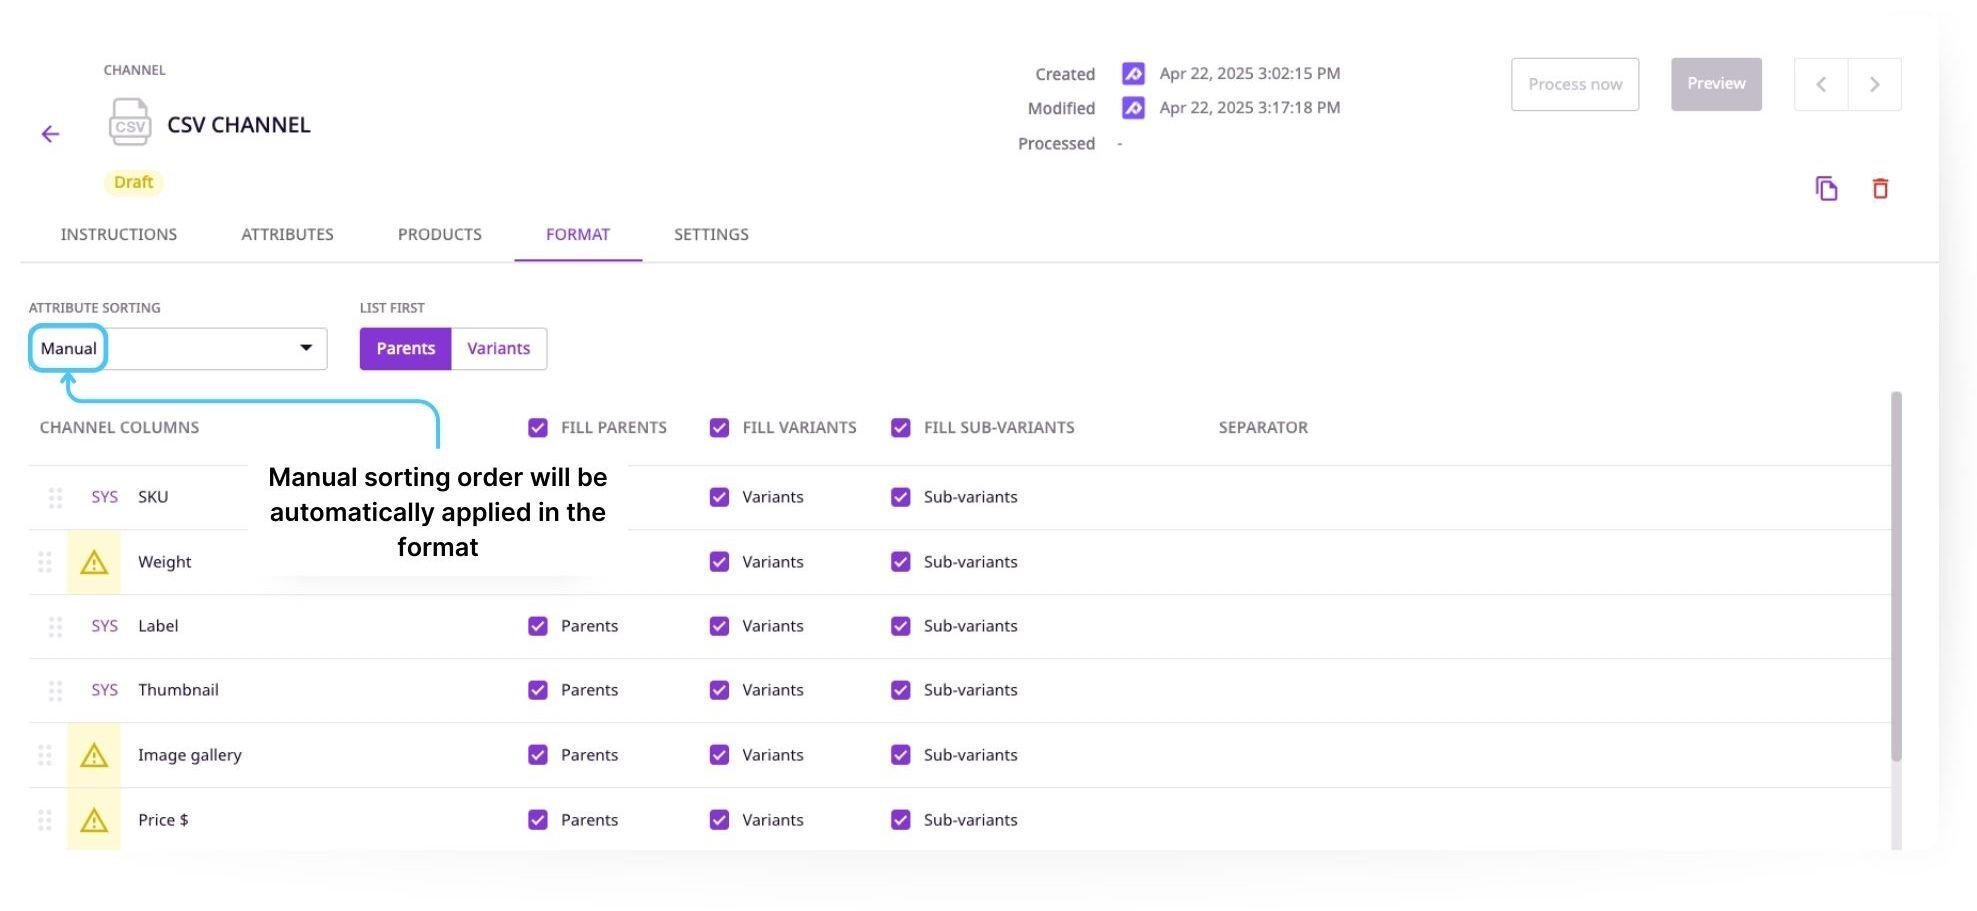This screenshot has width=1977, height=911.
Task: Grab the drag handle of Label row
Action: [55, 626]
